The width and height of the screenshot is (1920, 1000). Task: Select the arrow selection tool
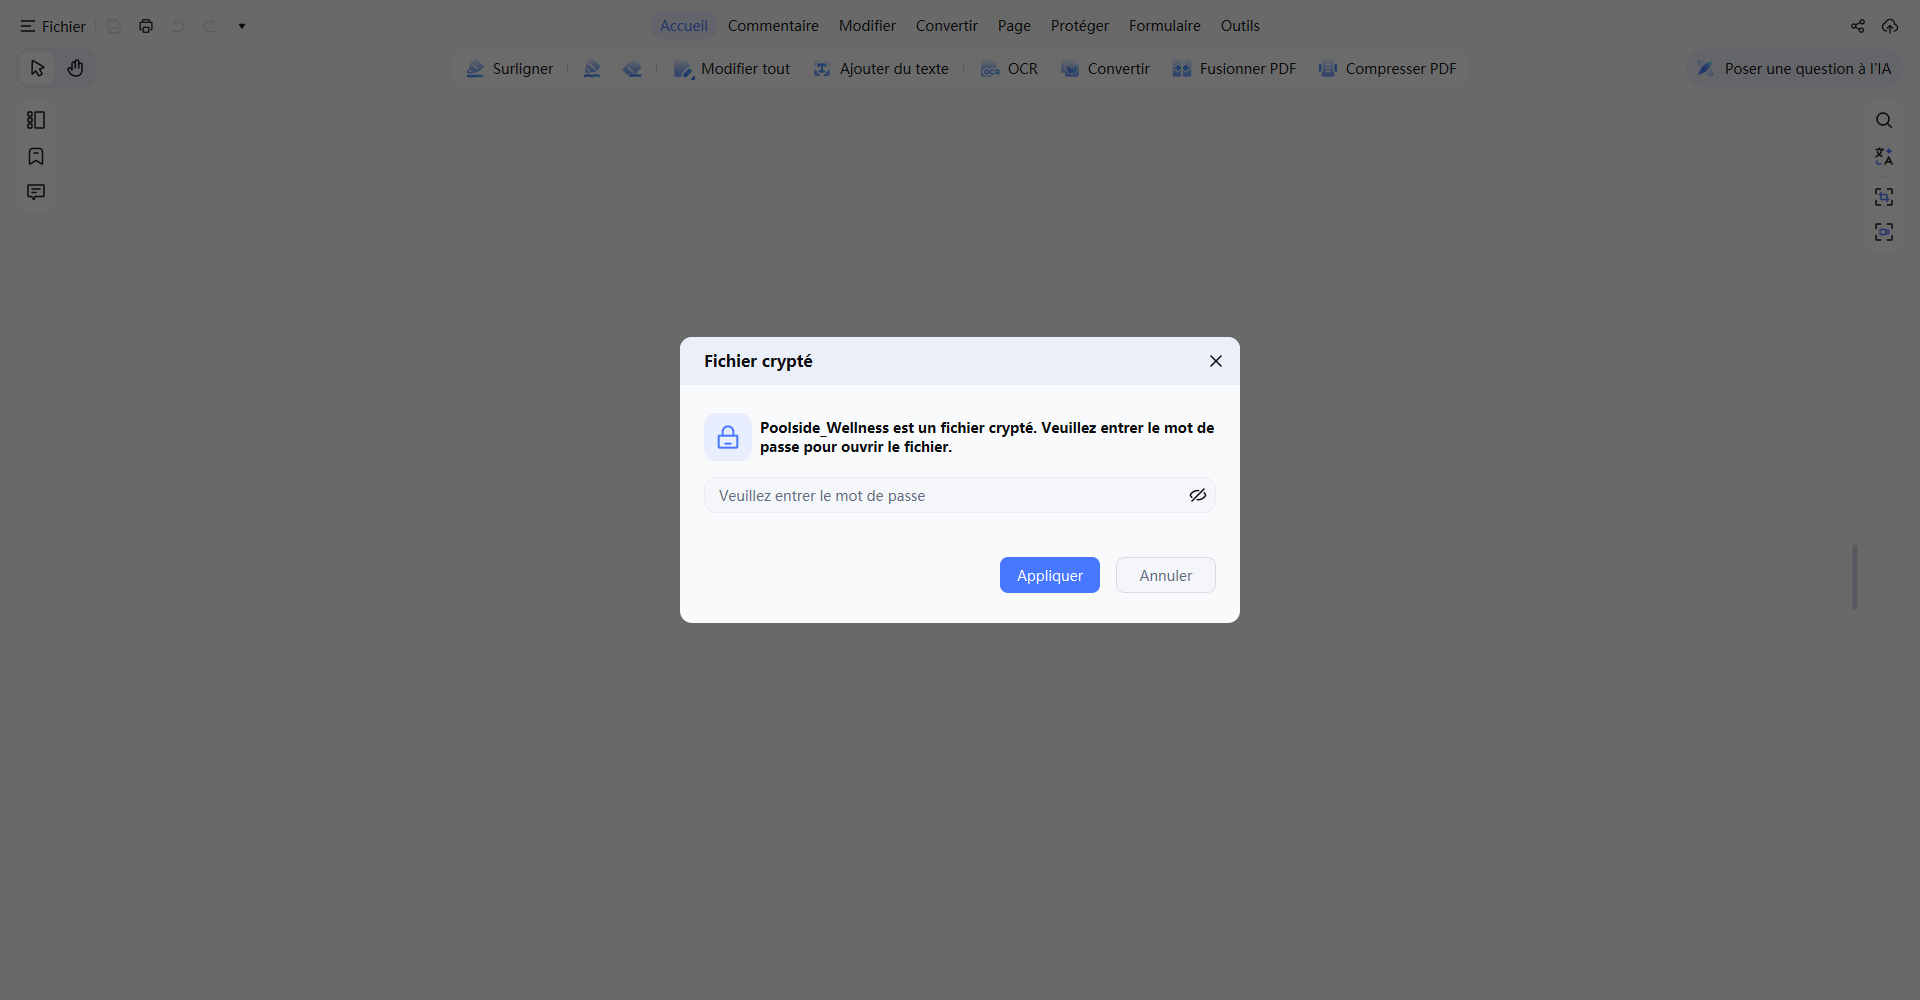pyautogui.click(x=37, y=68)
